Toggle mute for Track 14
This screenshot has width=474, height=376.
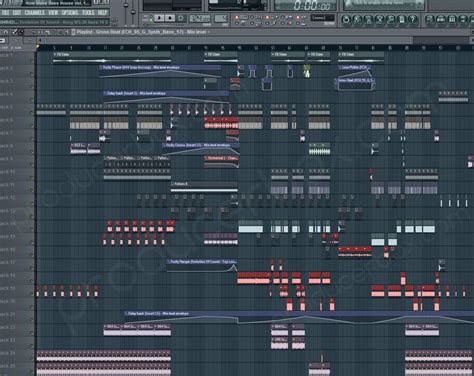(31, 229)
